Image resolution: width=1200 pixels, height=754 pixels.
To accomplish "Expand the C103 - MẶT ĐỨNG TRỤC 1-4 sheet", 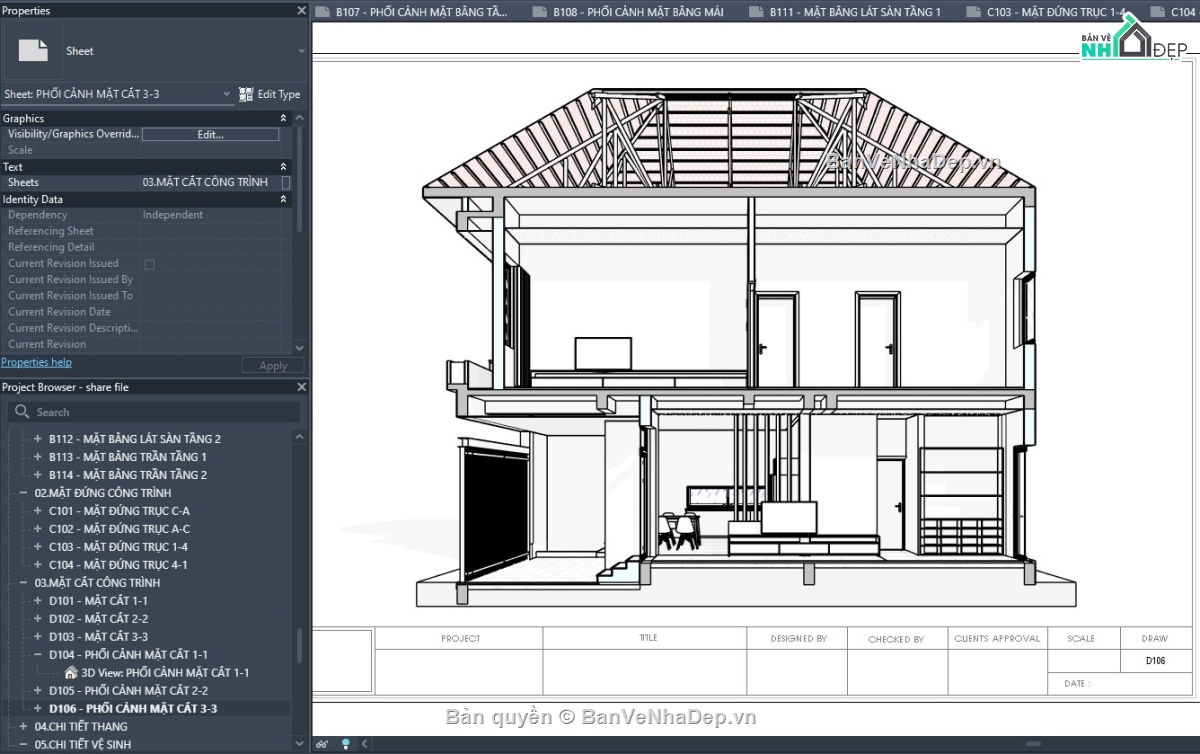I will (x=38, y=547).
